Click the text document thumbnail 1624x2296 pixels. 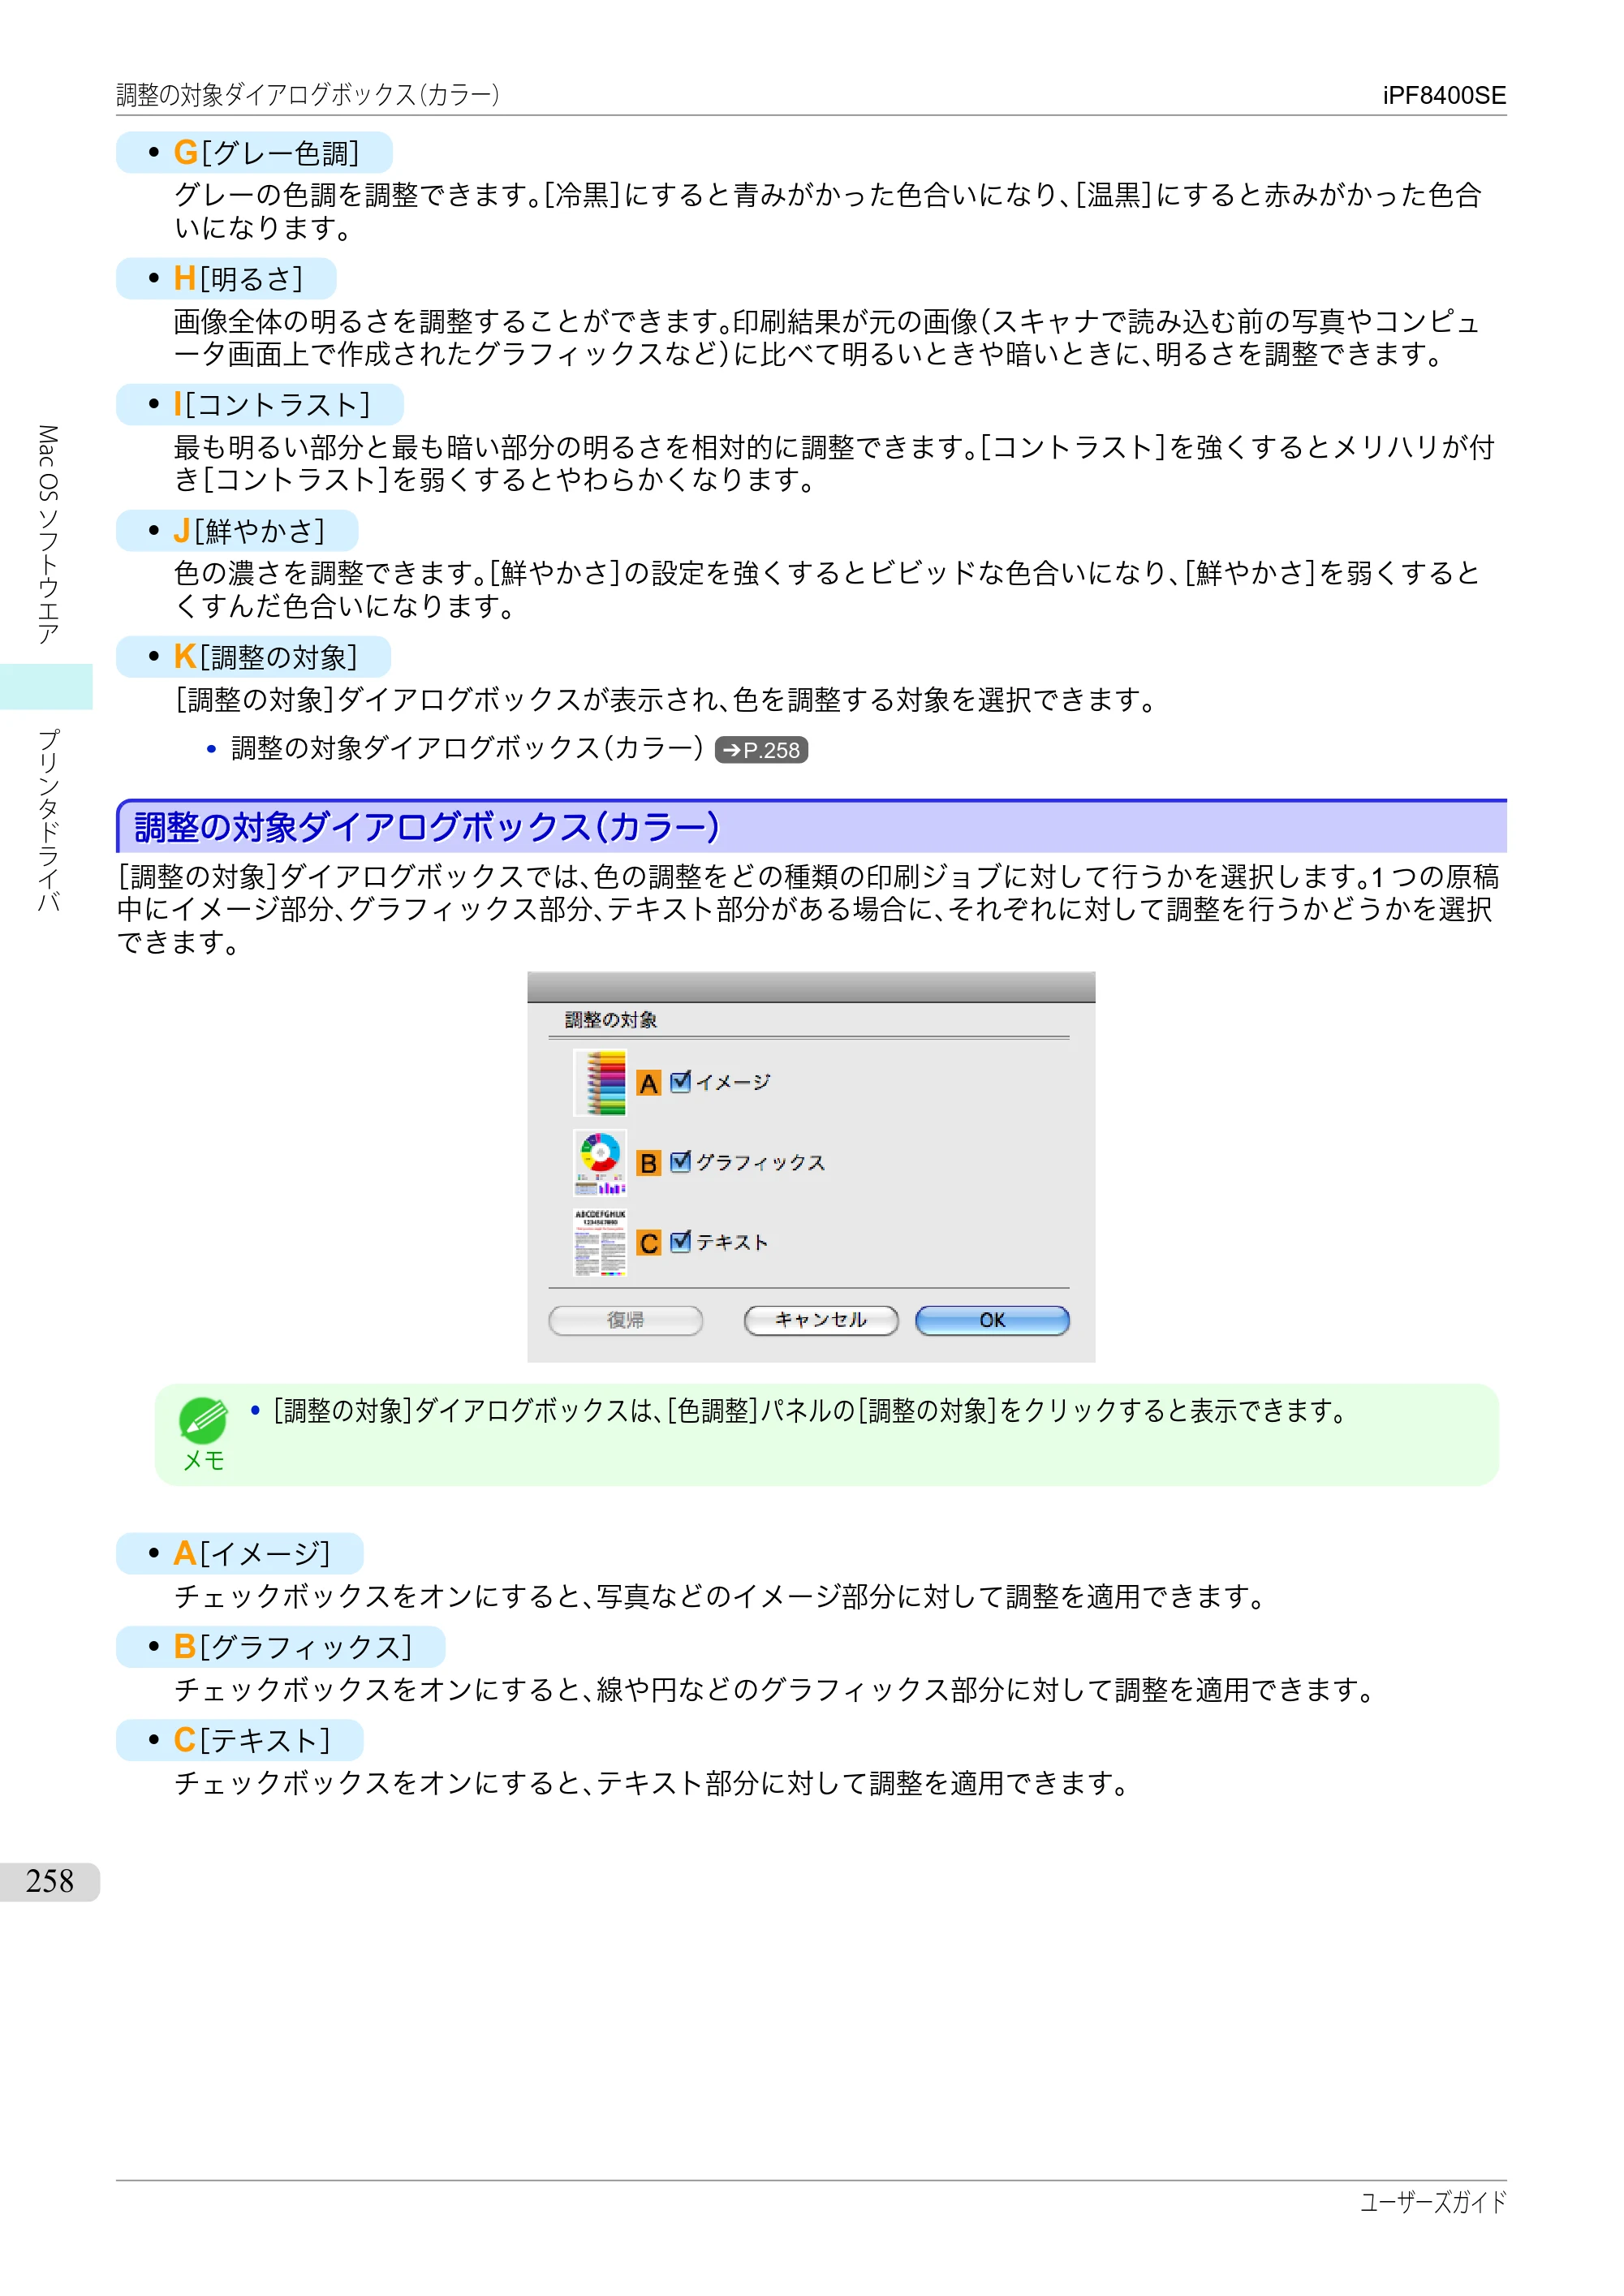pyautogui.click(x=600, y=1242)
